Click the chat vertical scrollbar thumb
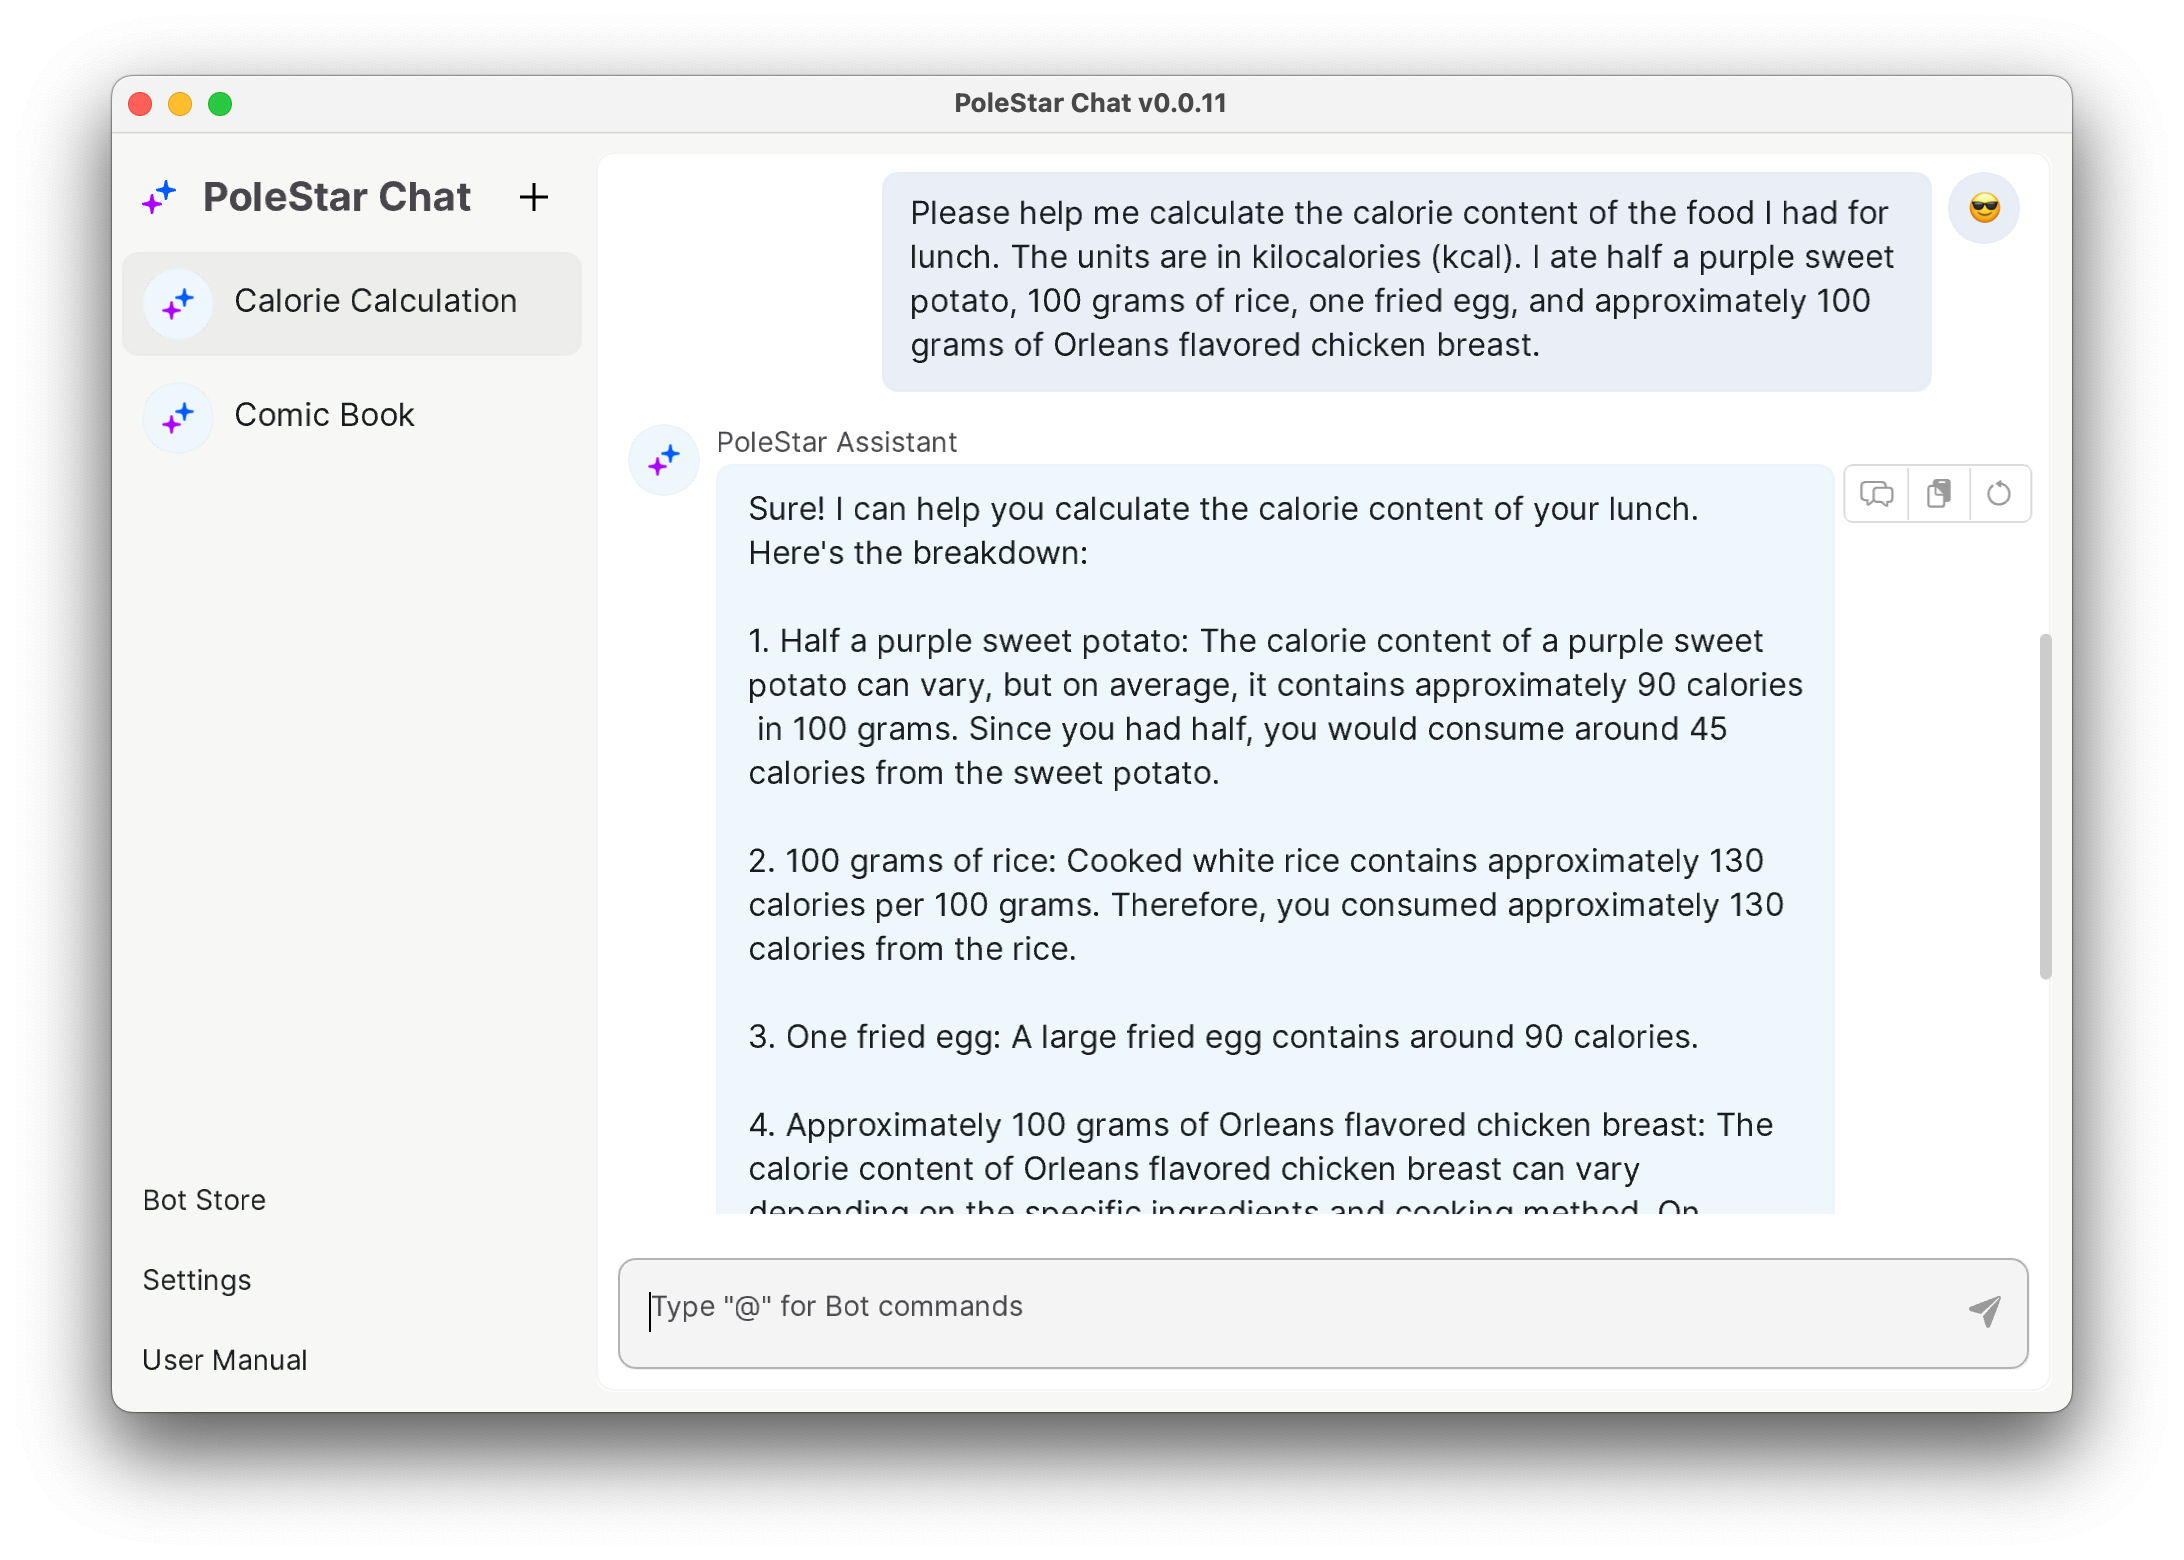Screen dimensions: 2184x1560 click(x=2045, y=806)
